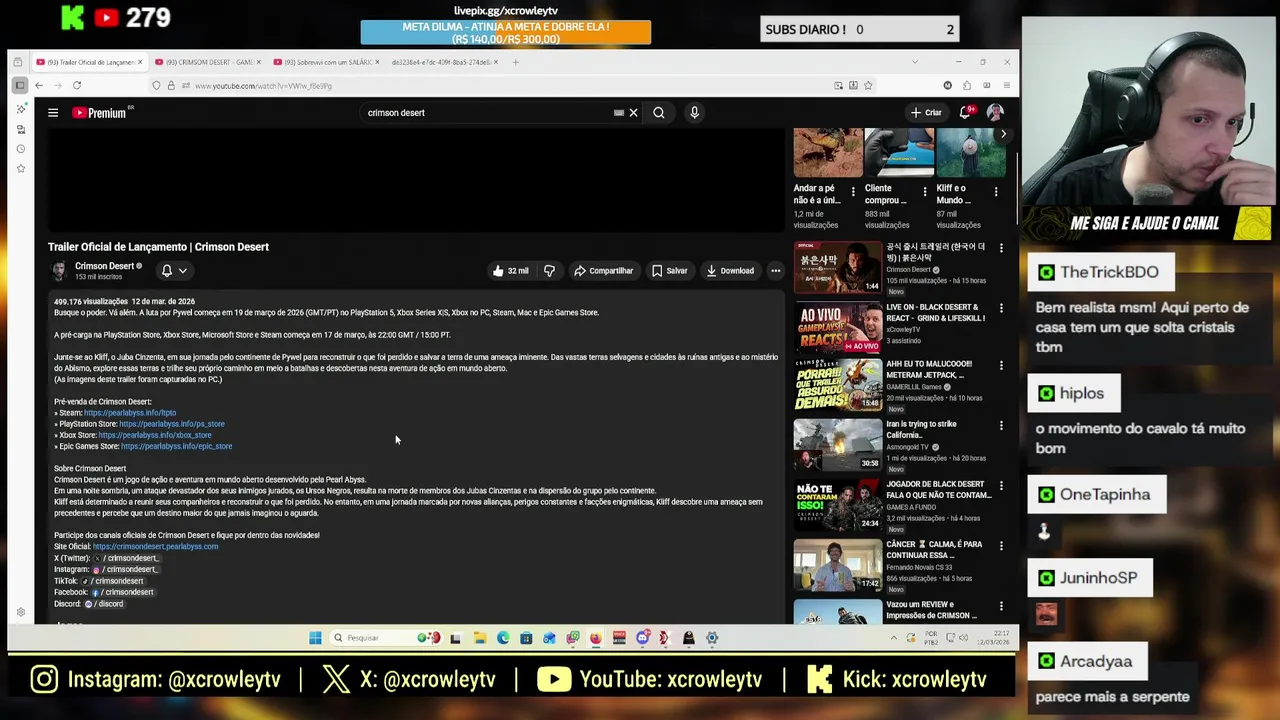
Task: Clear the crimson desert search text
Action: tap(633, 113)
